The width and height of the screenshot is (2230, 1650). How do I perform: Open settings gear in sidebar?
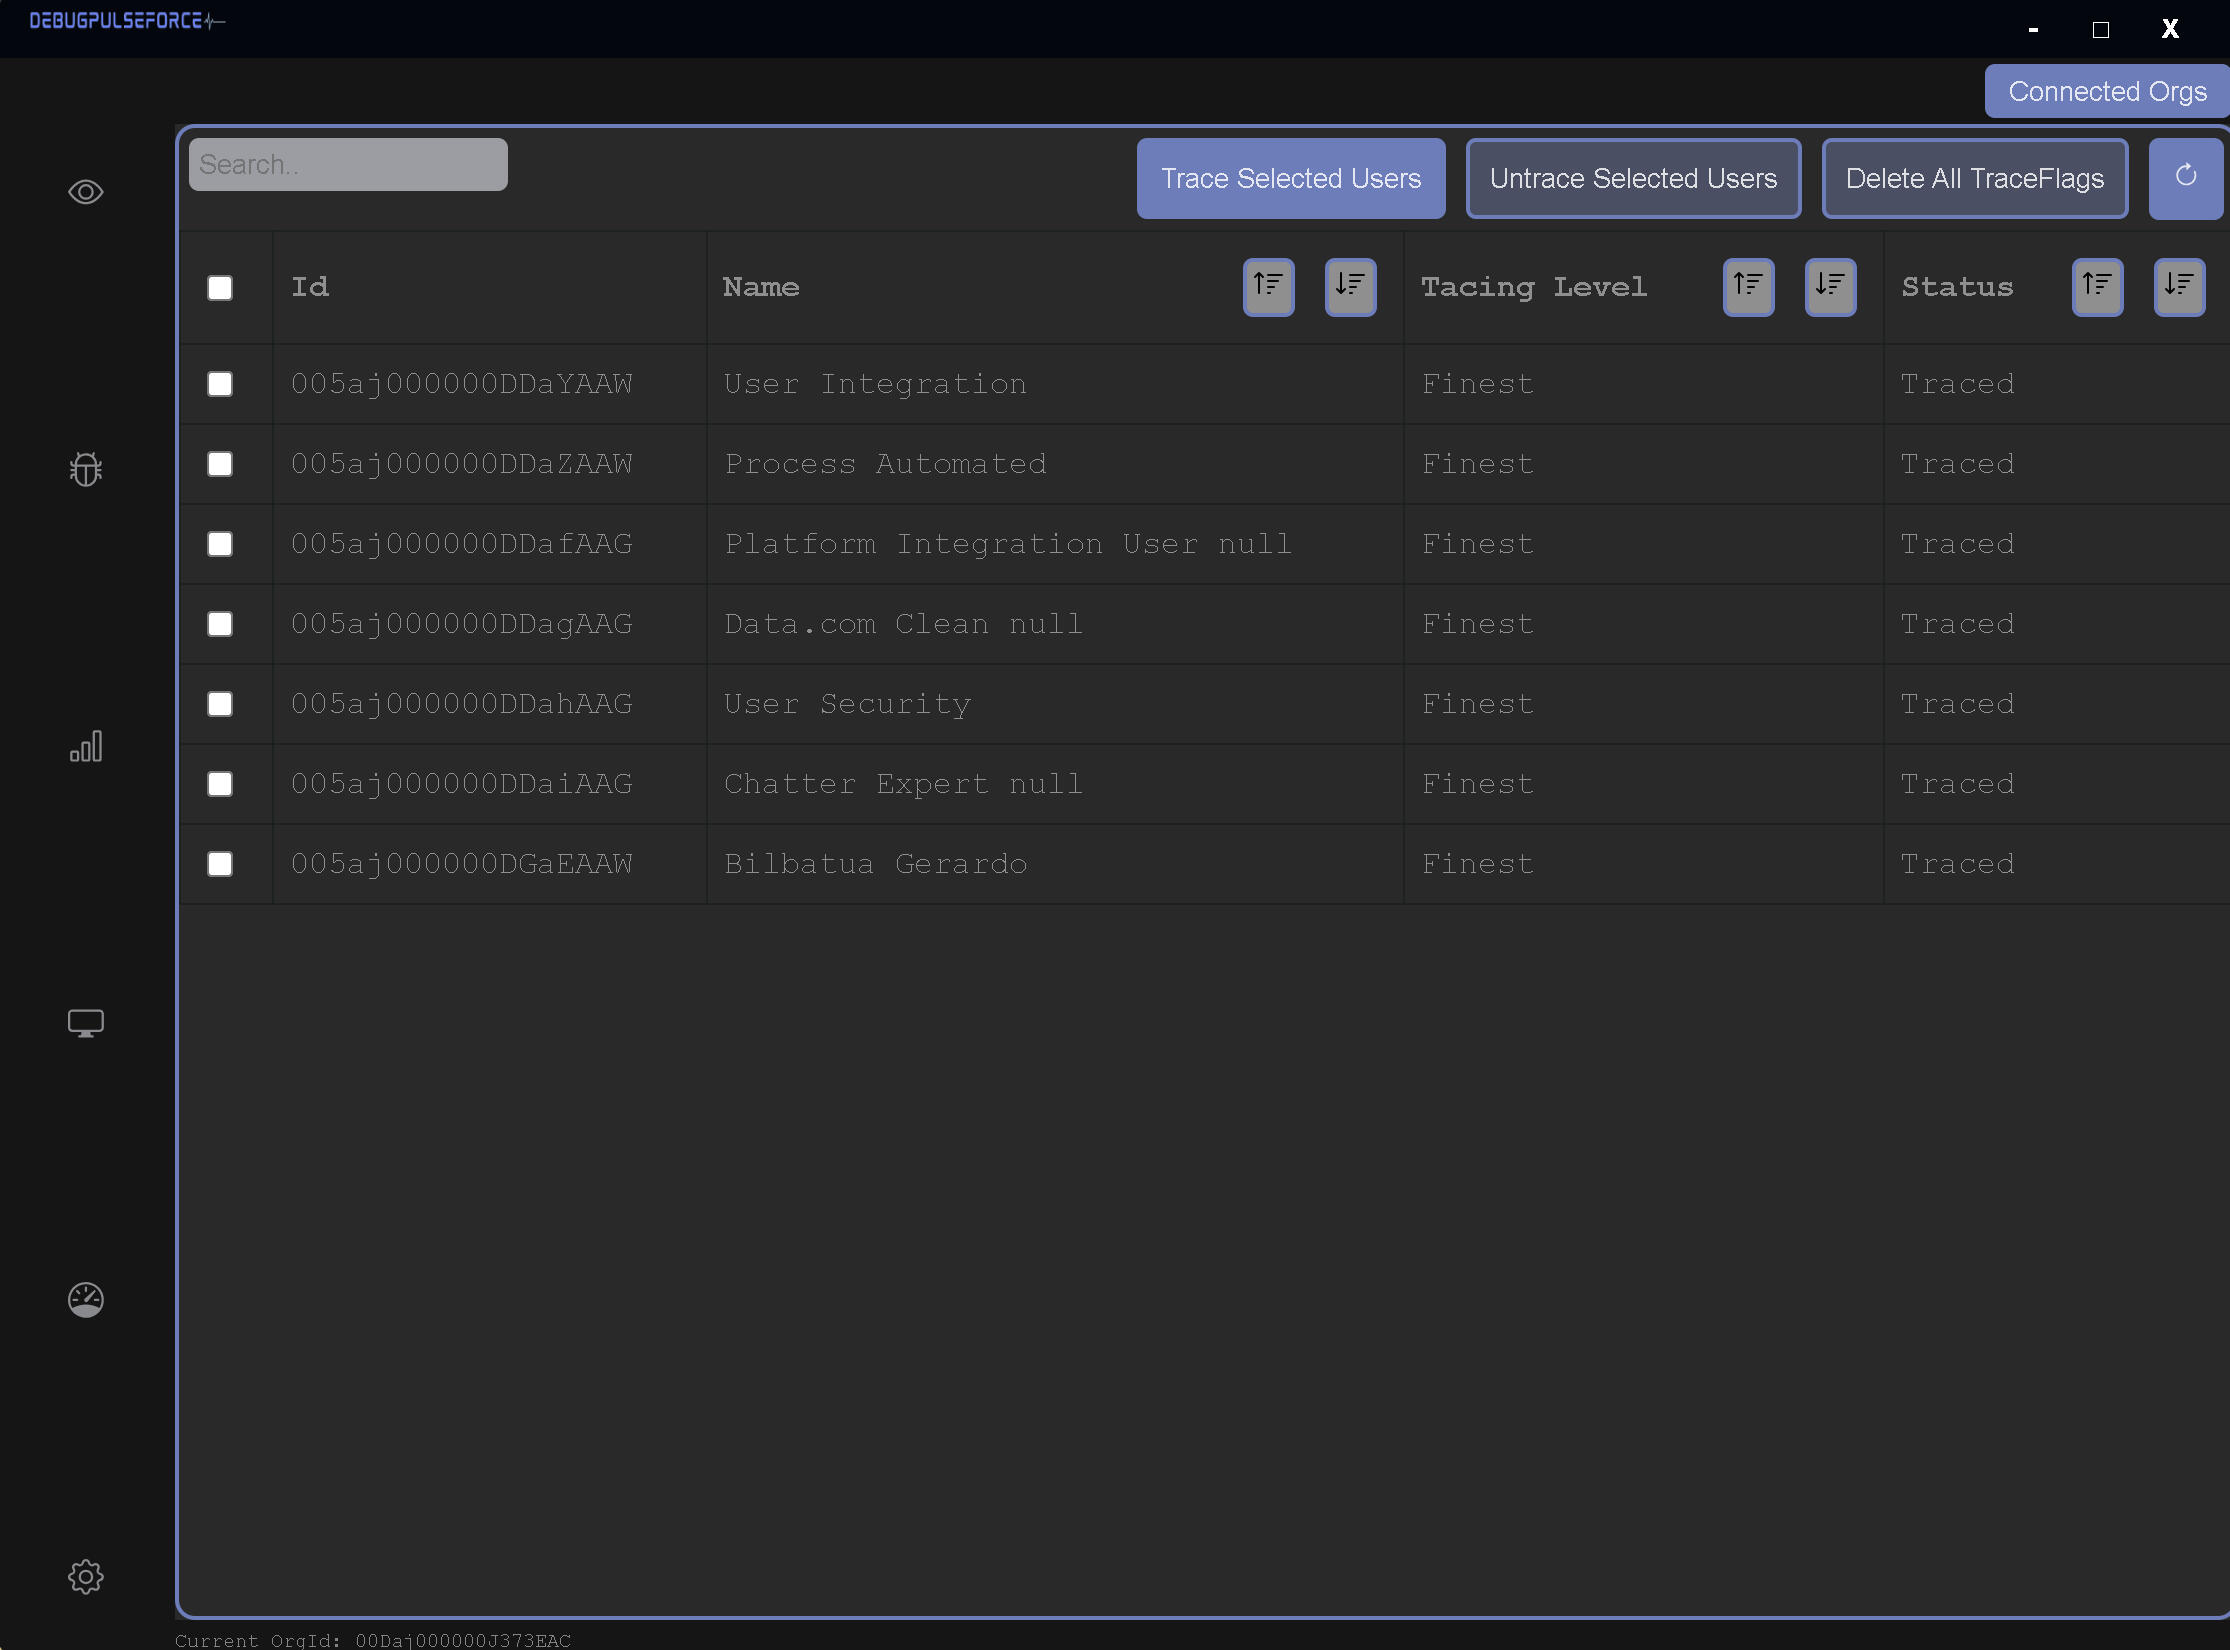86,1577
